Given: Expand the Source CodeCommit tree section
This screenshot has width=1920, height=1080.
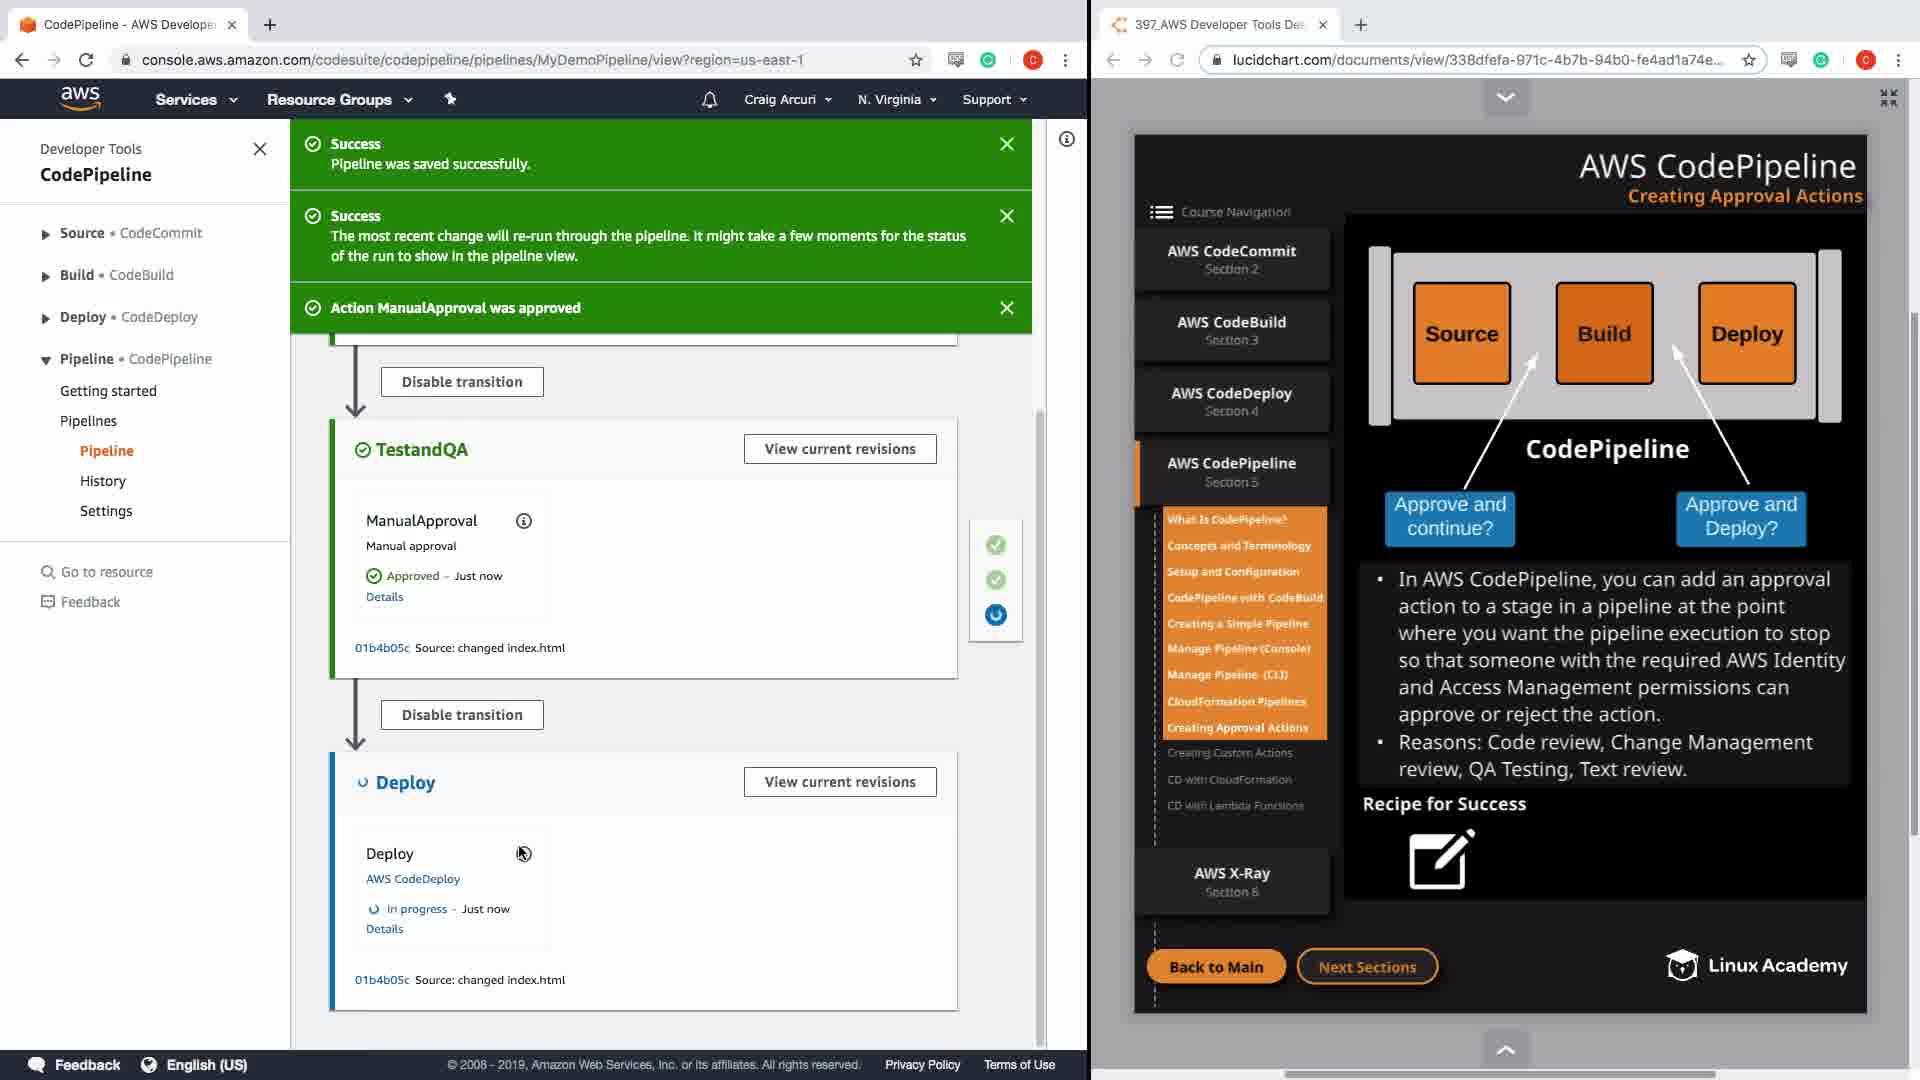Looking at the screenshot, I should [x=45, y=234].
